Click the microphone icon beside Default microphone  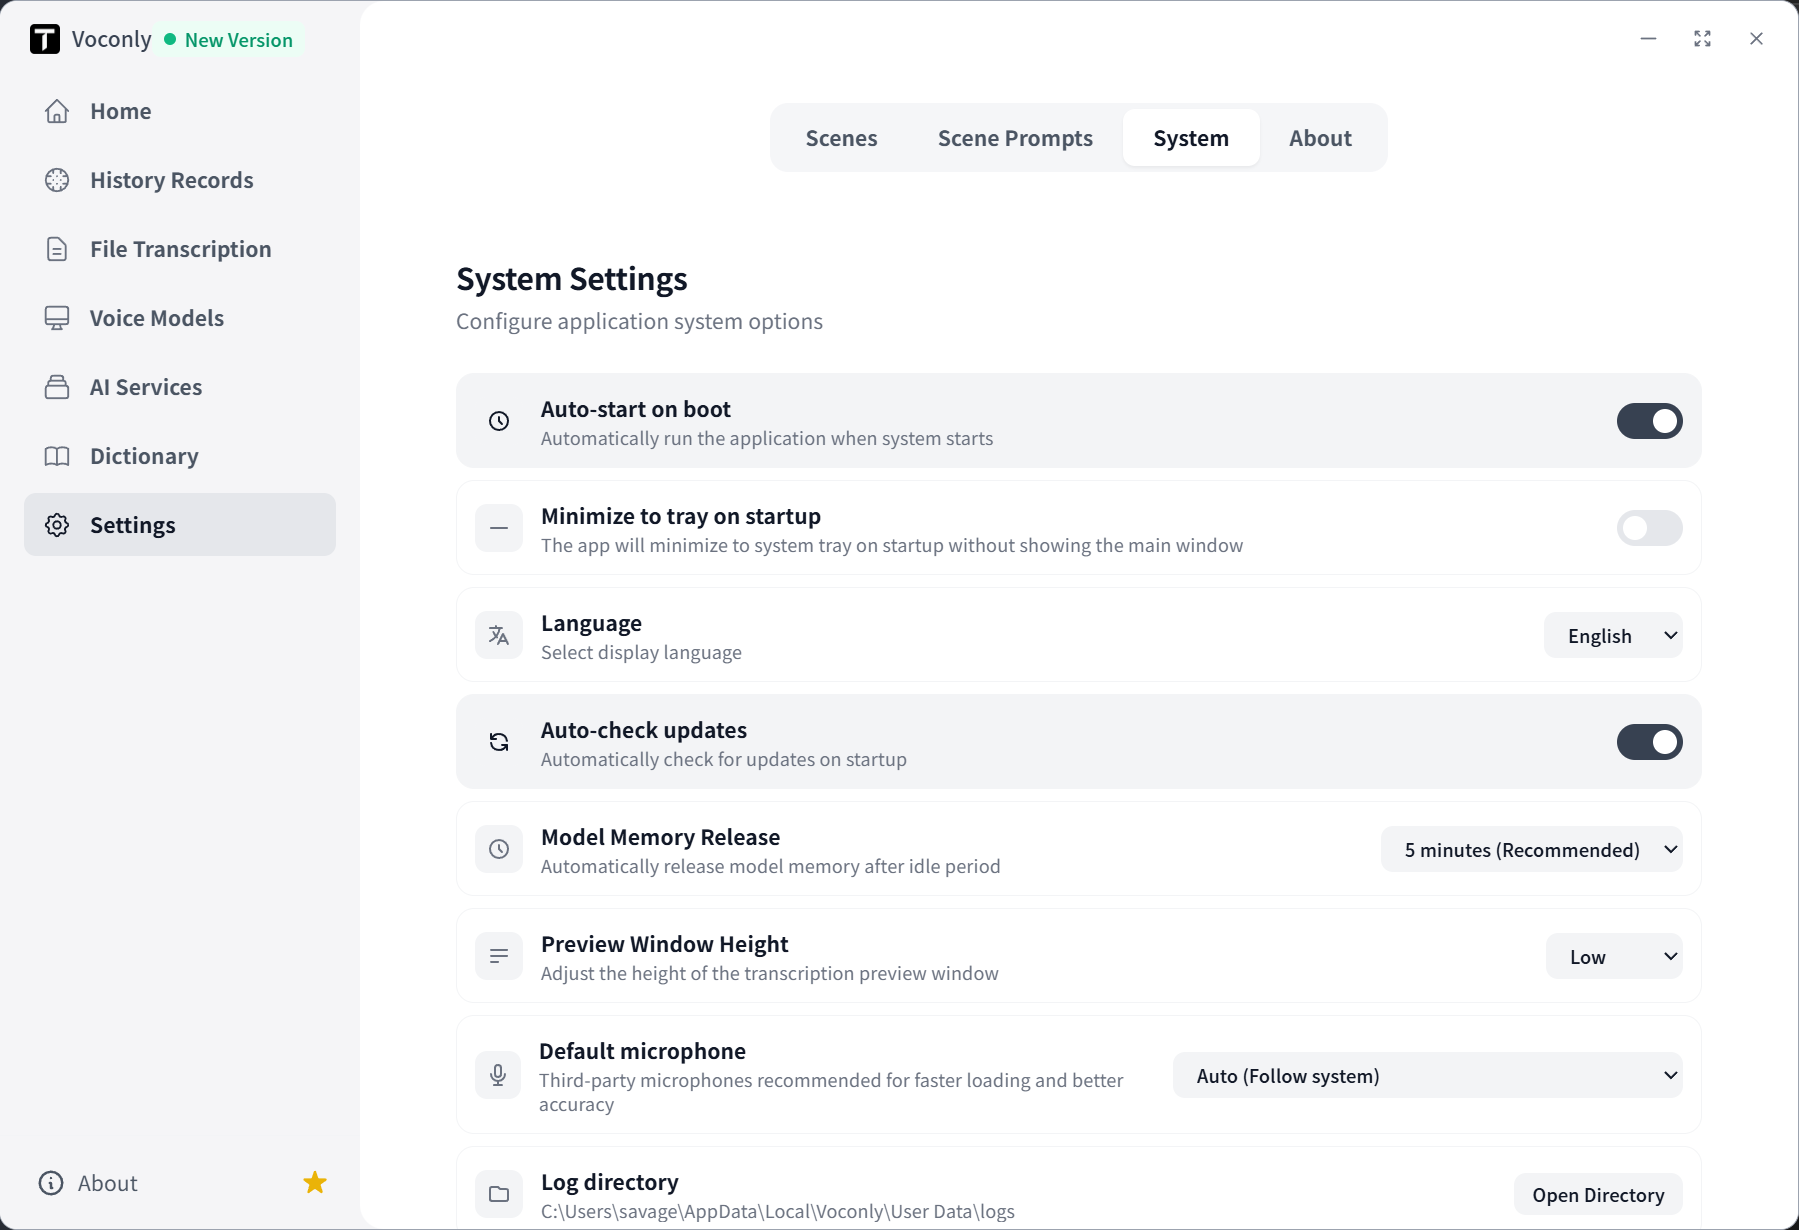point(498,1075)
